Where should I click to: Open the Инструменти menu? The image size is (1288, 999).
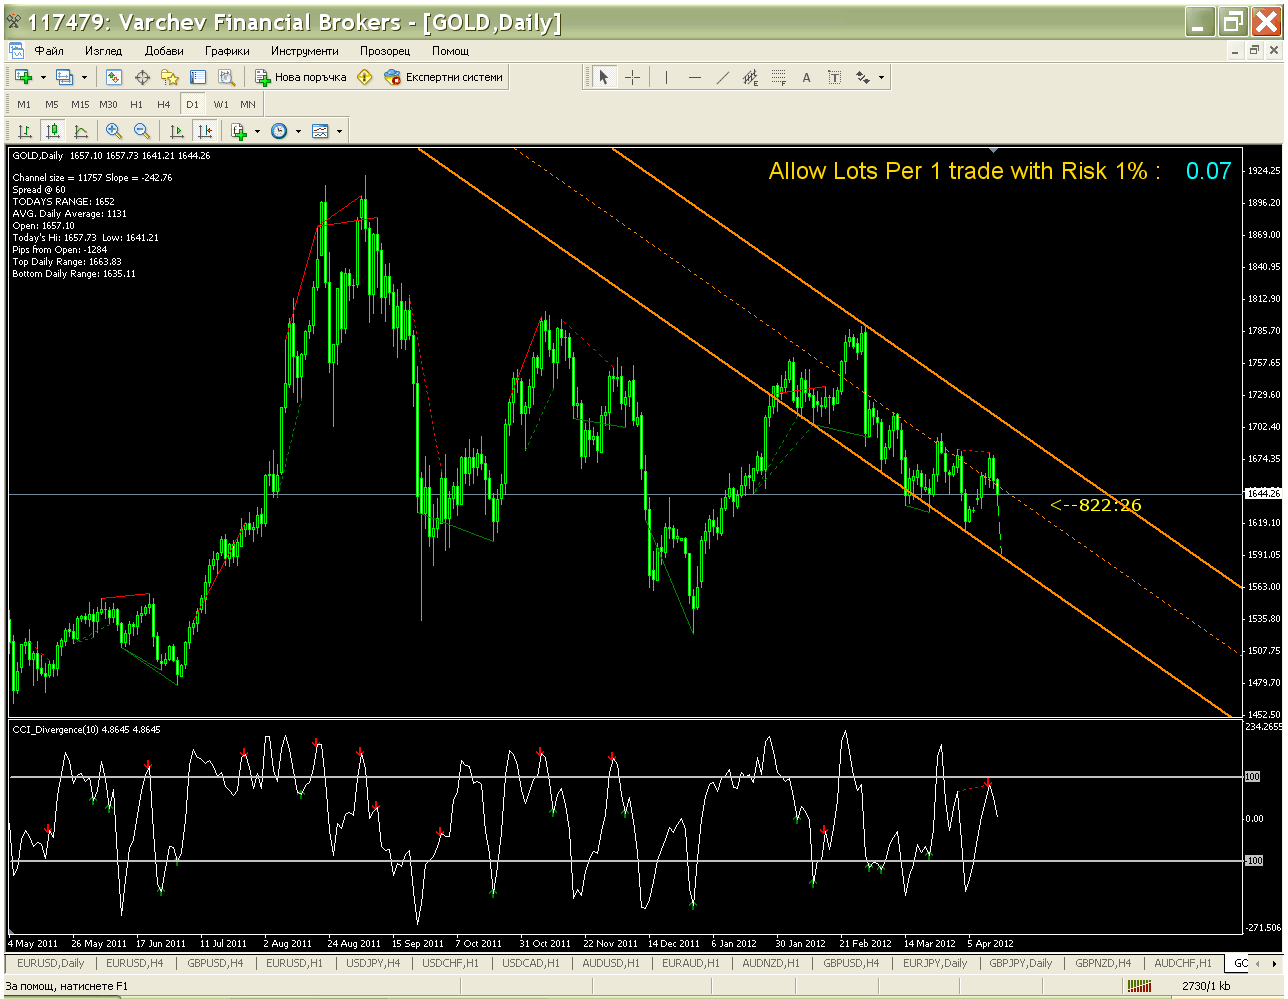pos(304,51)
